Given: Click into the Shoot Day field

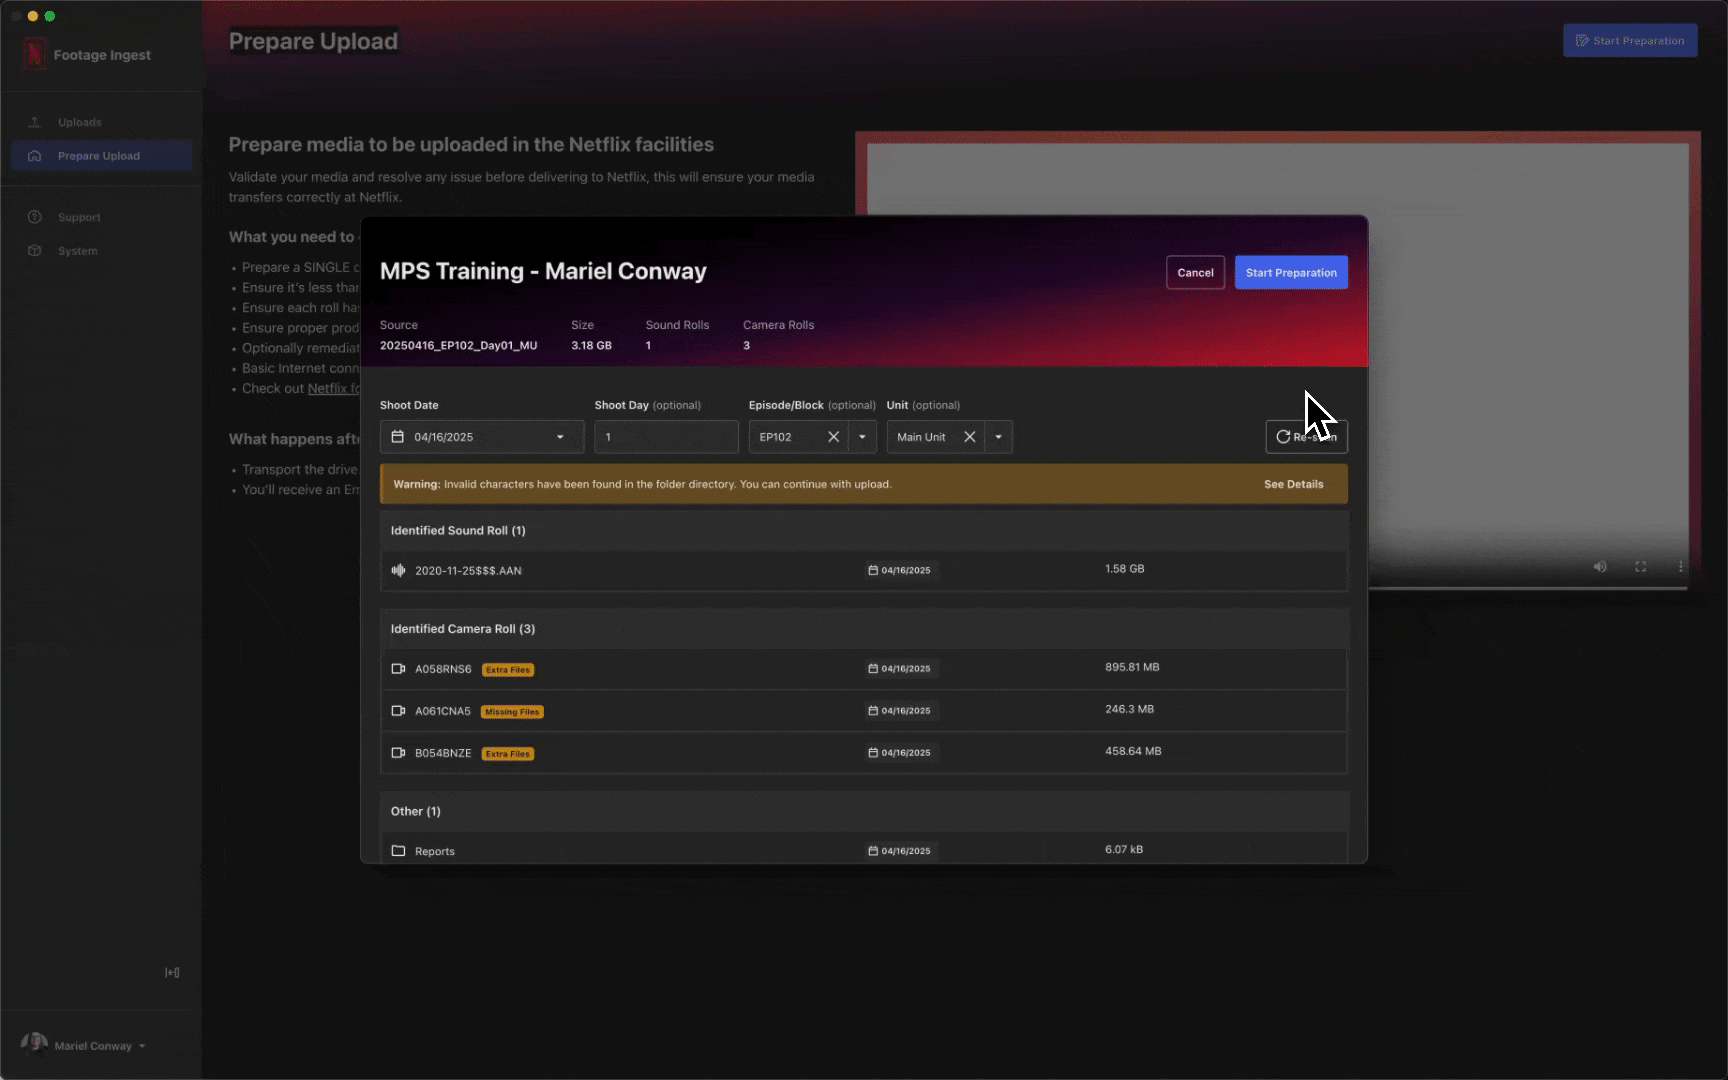Looking at the screenshot, I should (666, 437).
